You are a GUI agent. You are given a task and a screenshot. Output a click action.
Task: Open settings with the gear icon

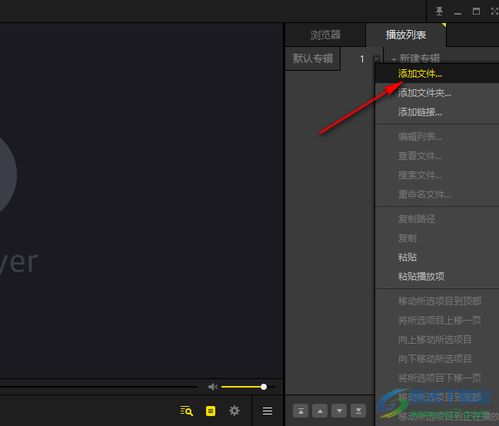pos(234,411)
